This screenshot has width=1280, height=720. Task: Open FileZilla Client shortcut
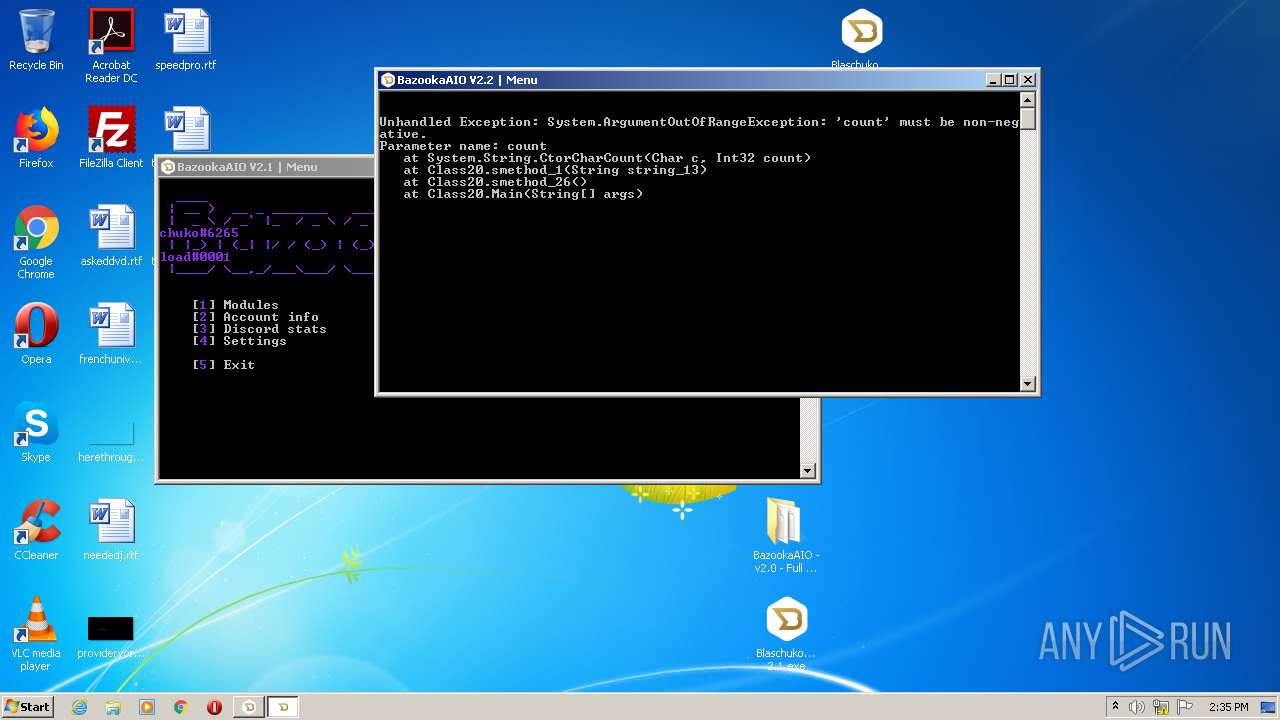(111, 138)
